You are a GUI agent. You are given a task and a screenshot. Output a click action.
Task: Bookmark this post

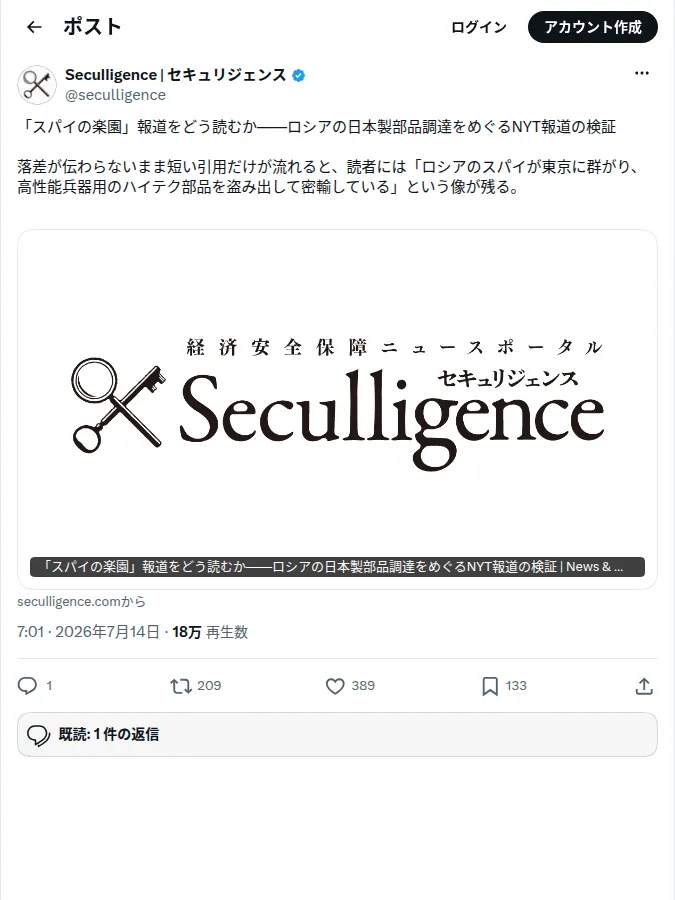click(x=490, y=685)
